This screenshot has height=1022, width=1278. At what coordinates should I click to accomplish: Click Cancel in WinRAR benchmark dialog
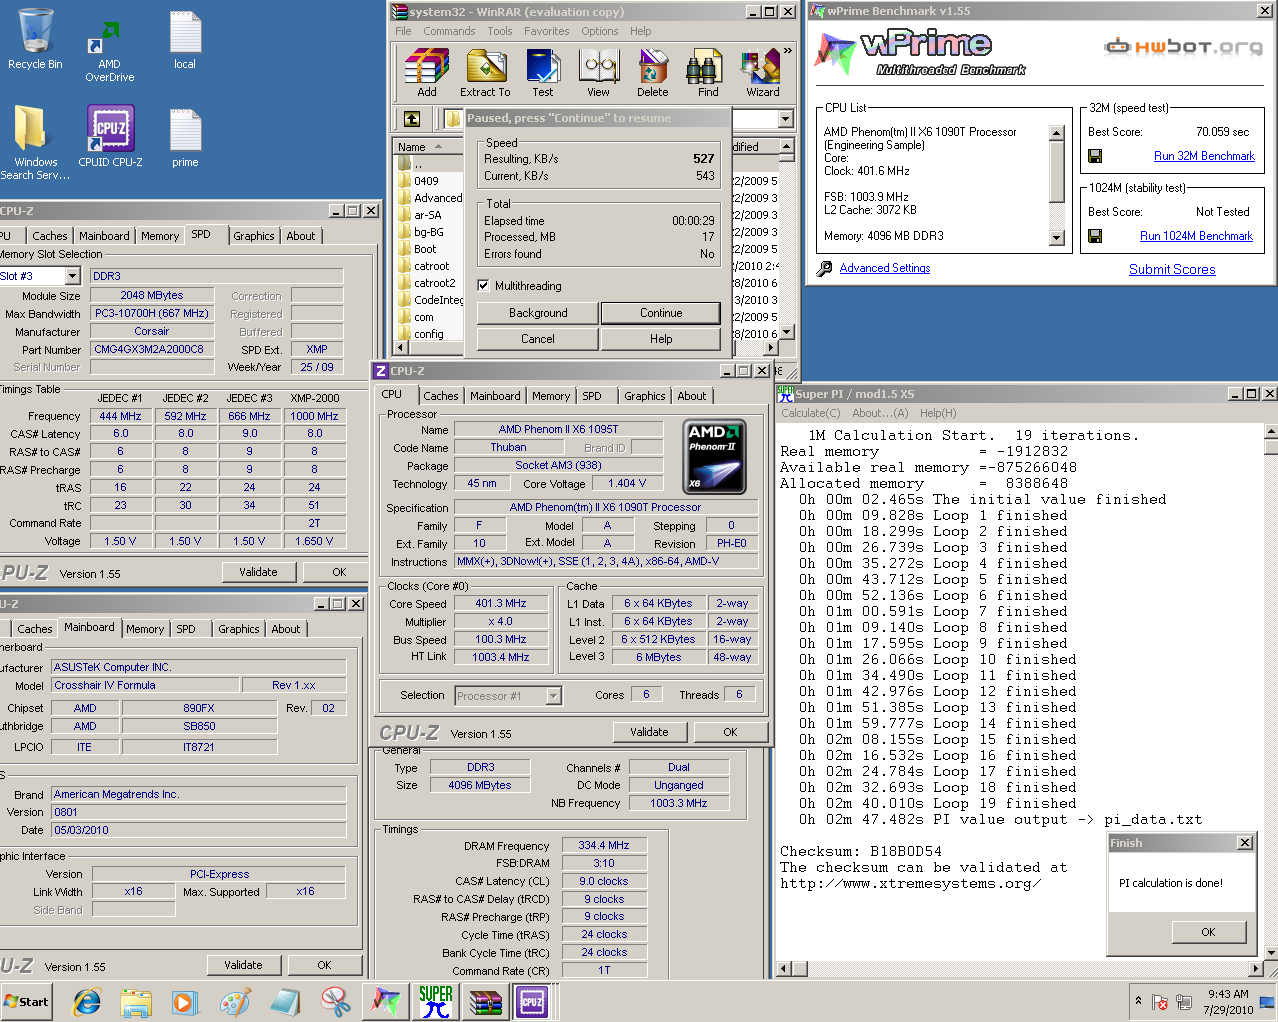coord(538,339)
